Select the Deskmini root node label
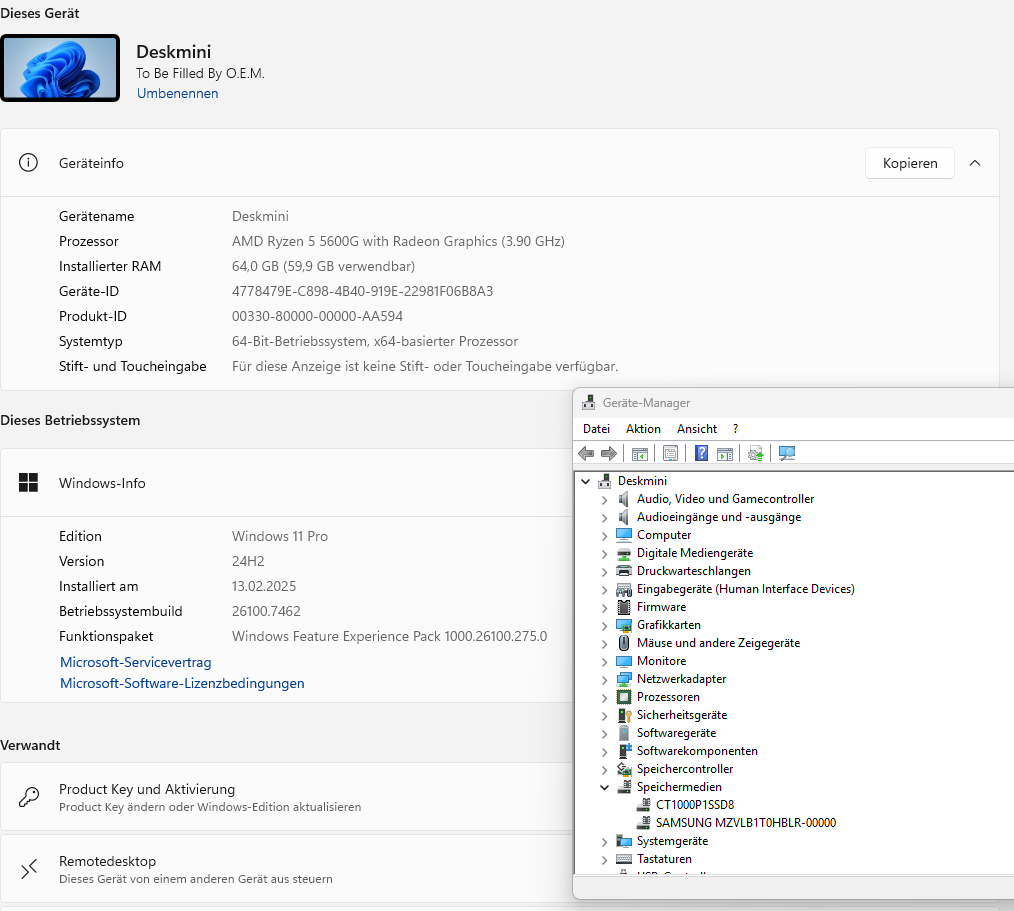The image size is (1014, 911). tap(642, 480)
